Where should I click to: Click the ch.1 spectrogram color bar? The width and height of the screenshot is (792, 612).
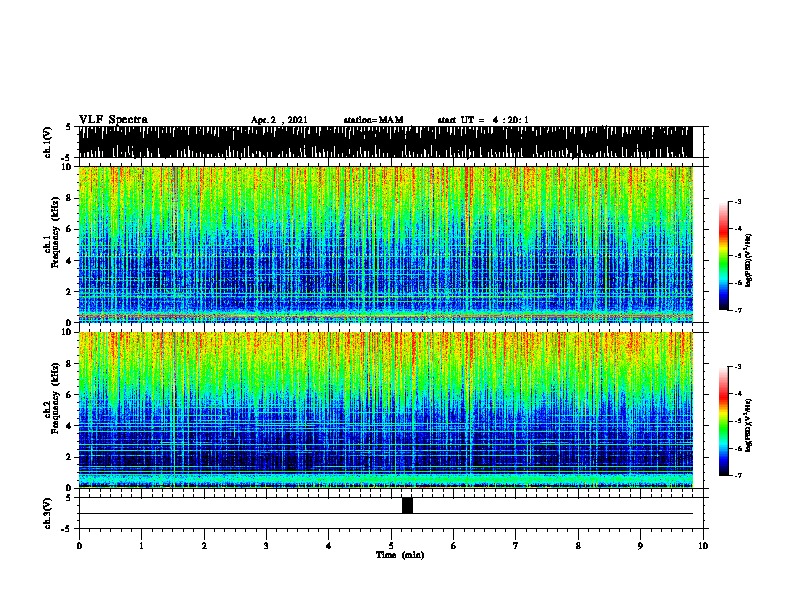point(724,256)
